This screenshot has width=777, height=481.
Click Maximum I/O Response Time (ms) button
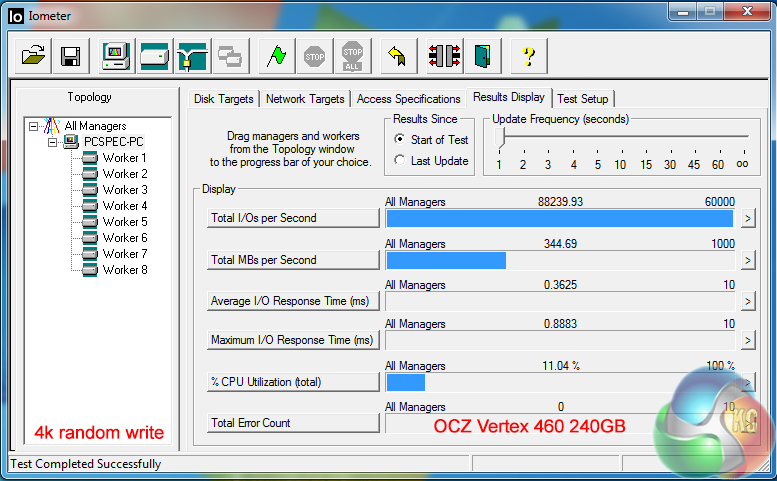[x=293, y=340]
